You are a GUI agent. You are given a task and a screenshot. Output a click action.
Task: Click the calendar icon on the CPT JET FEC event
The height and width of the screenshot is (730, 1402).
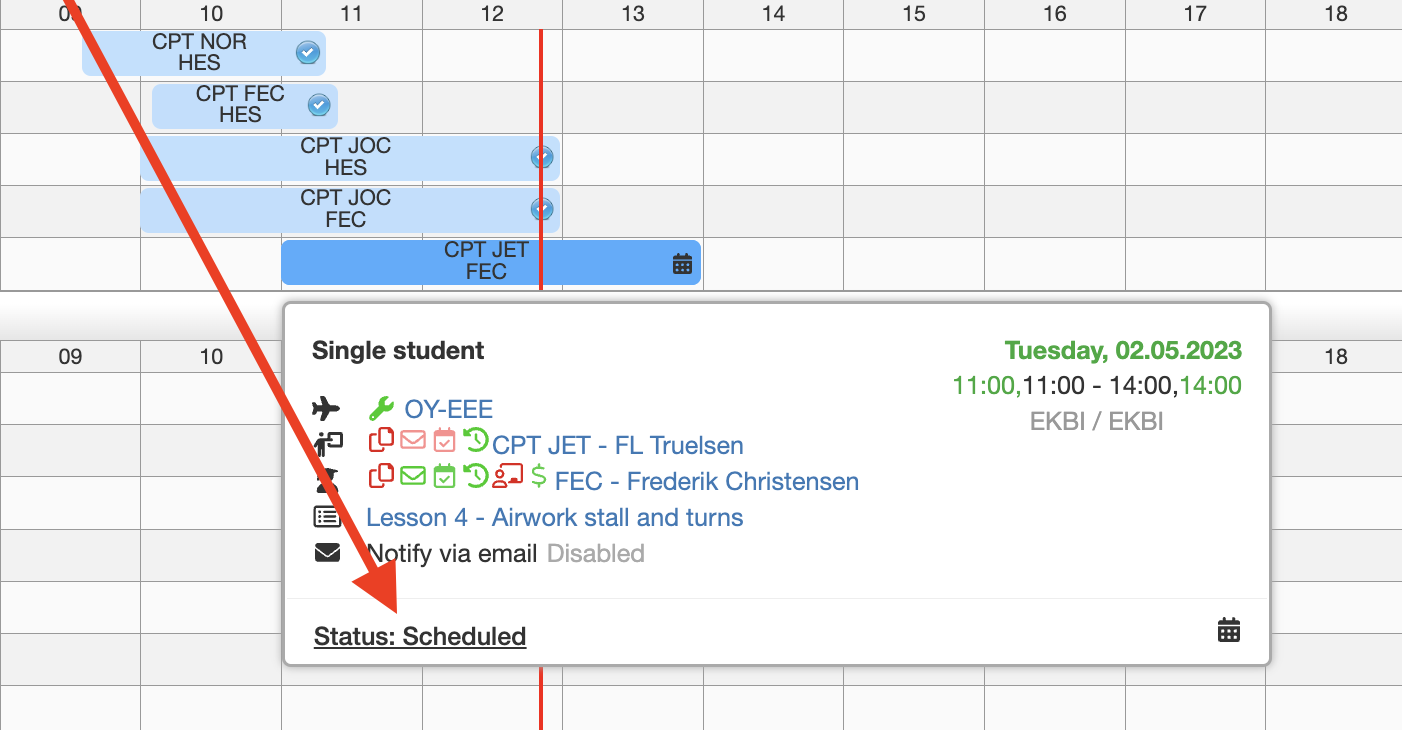[x=682, y=263]
